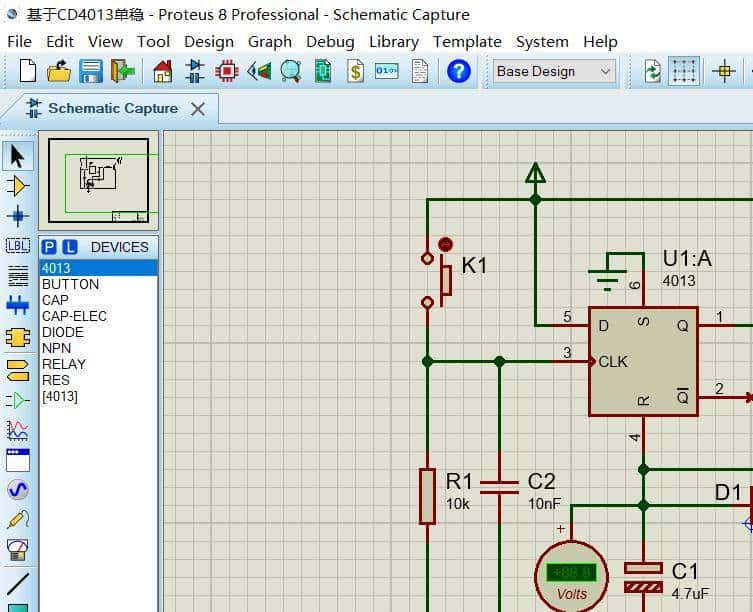Click the L library manage button
The height and width of the screenshot is (612, 753).
pyautogui.click(x=69, y=247)
